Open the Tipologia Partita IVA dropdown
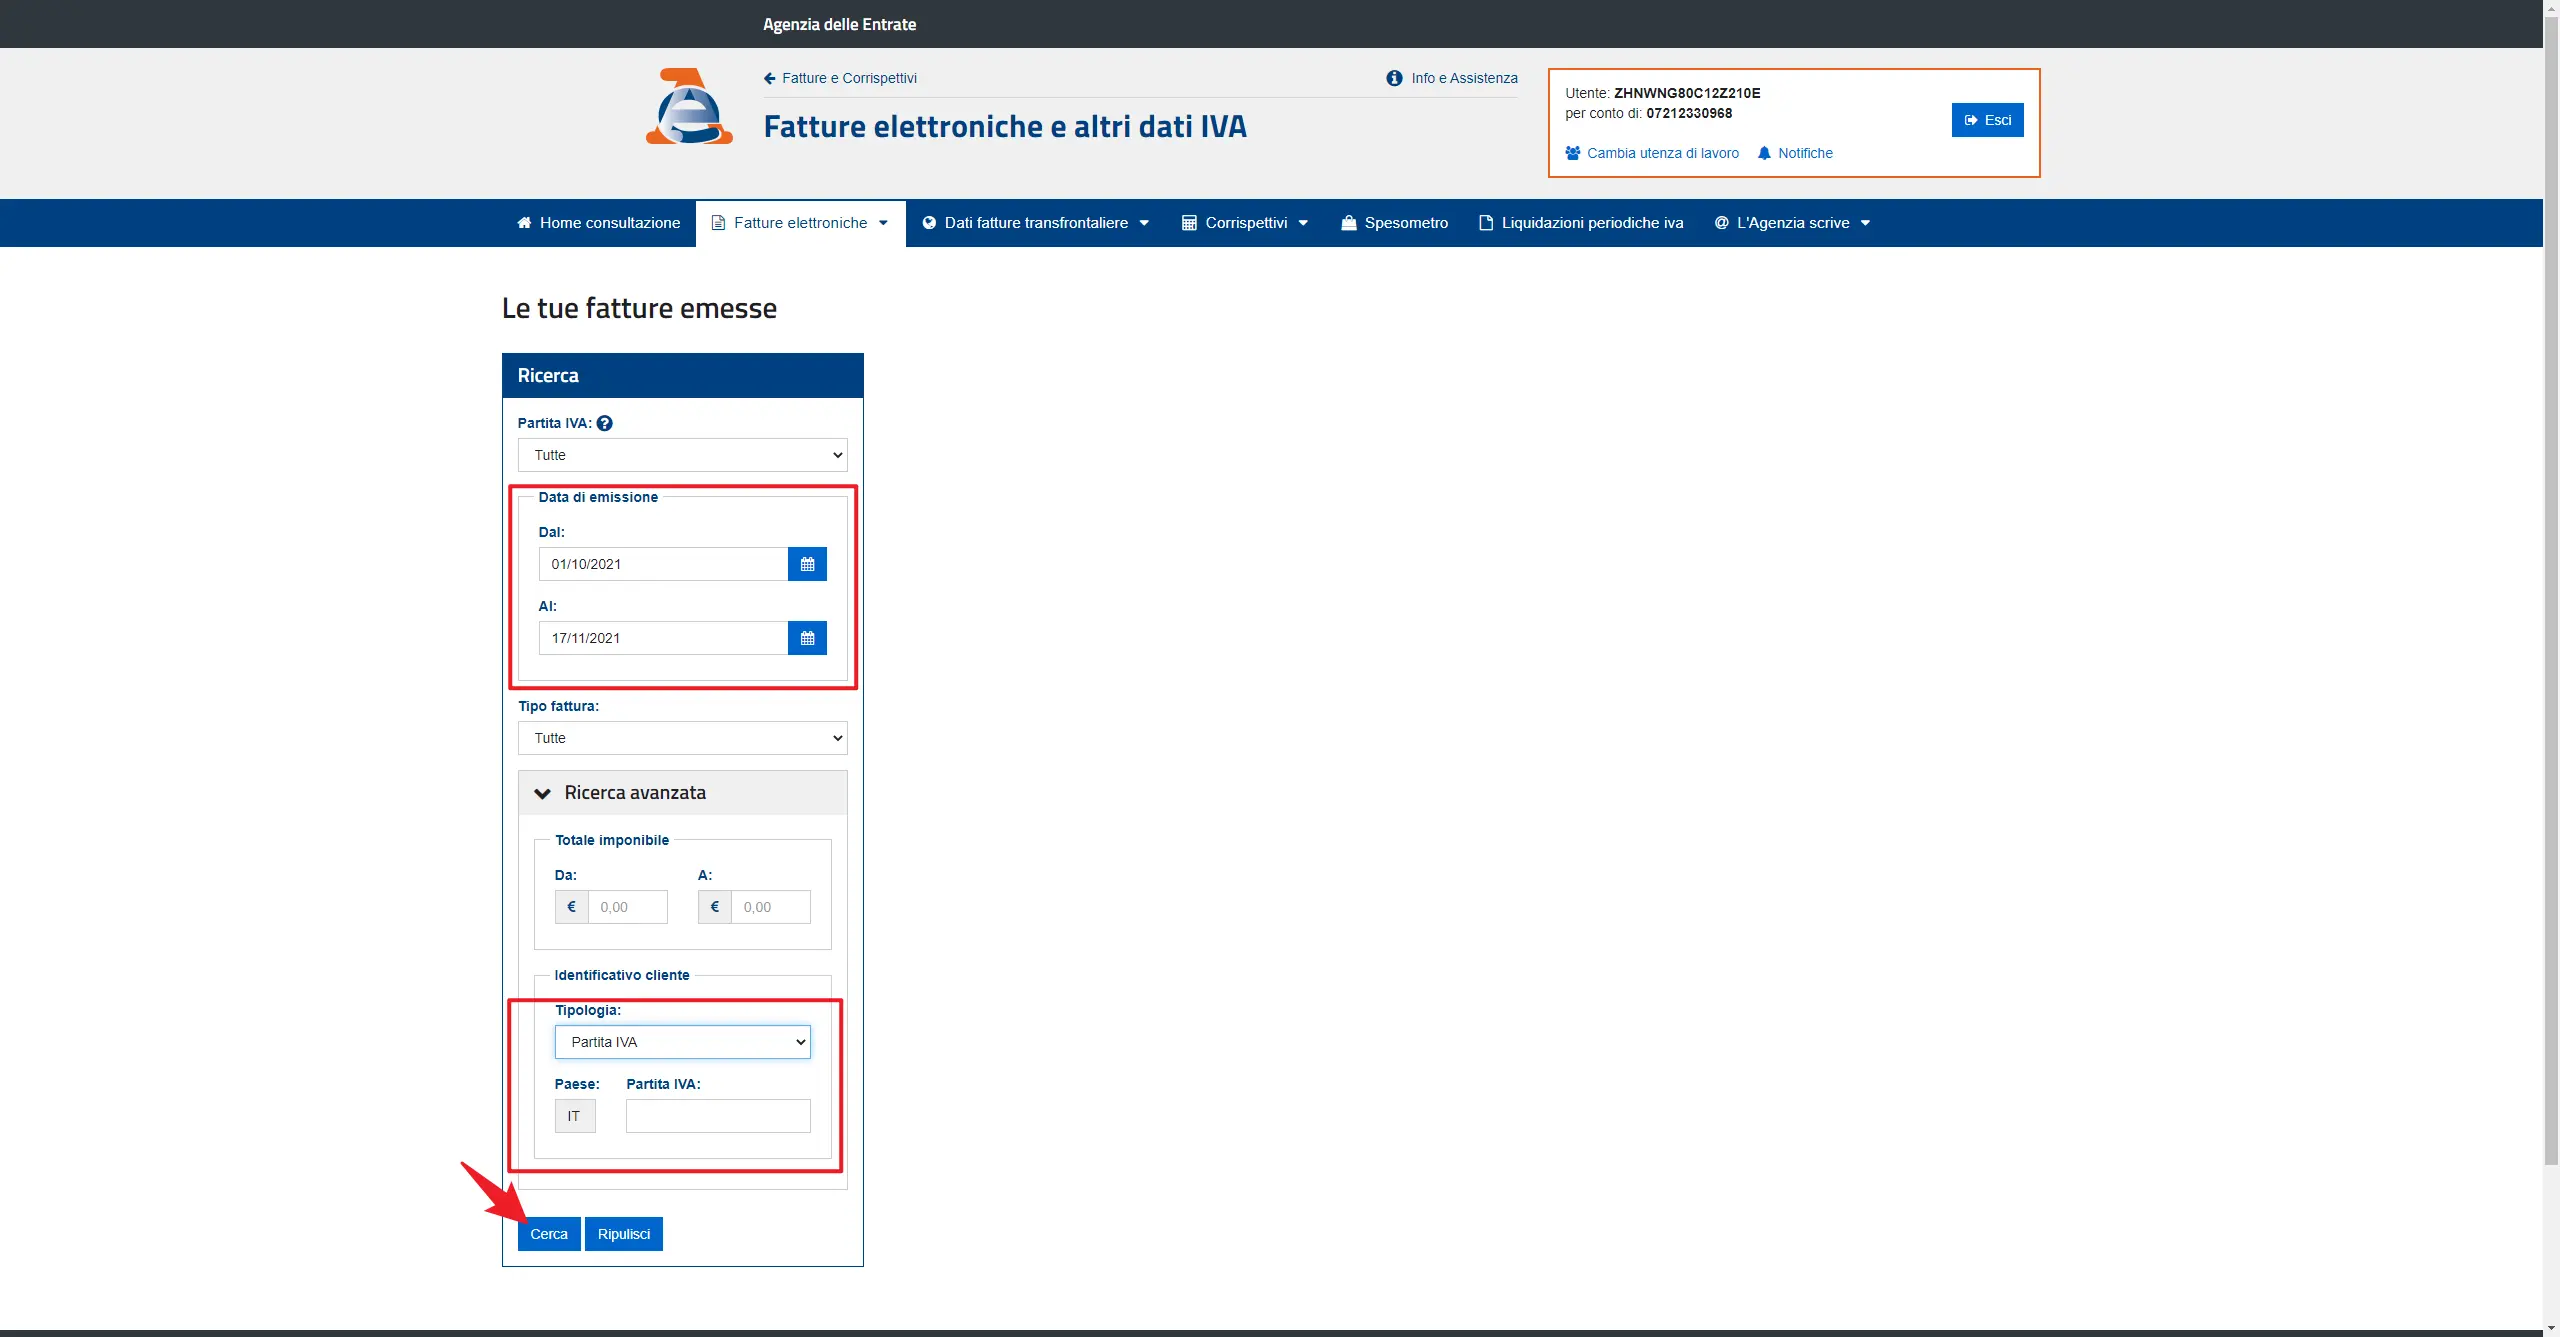Image resolution: width=2560 pixels, height=1337 pixels. coord(682,1042)
